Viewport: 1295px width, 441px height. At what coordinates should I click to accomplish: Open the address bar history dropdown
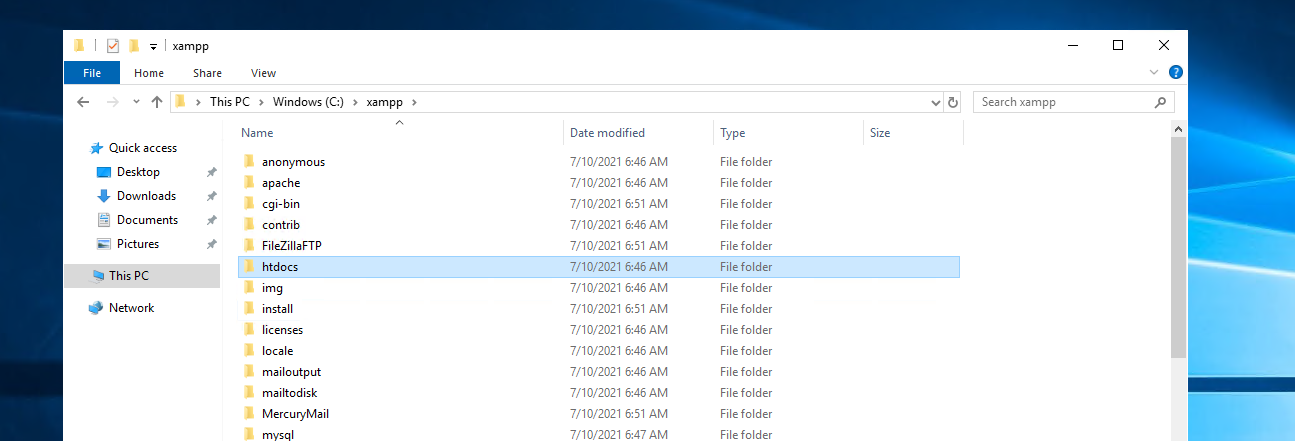click(936, 102)
